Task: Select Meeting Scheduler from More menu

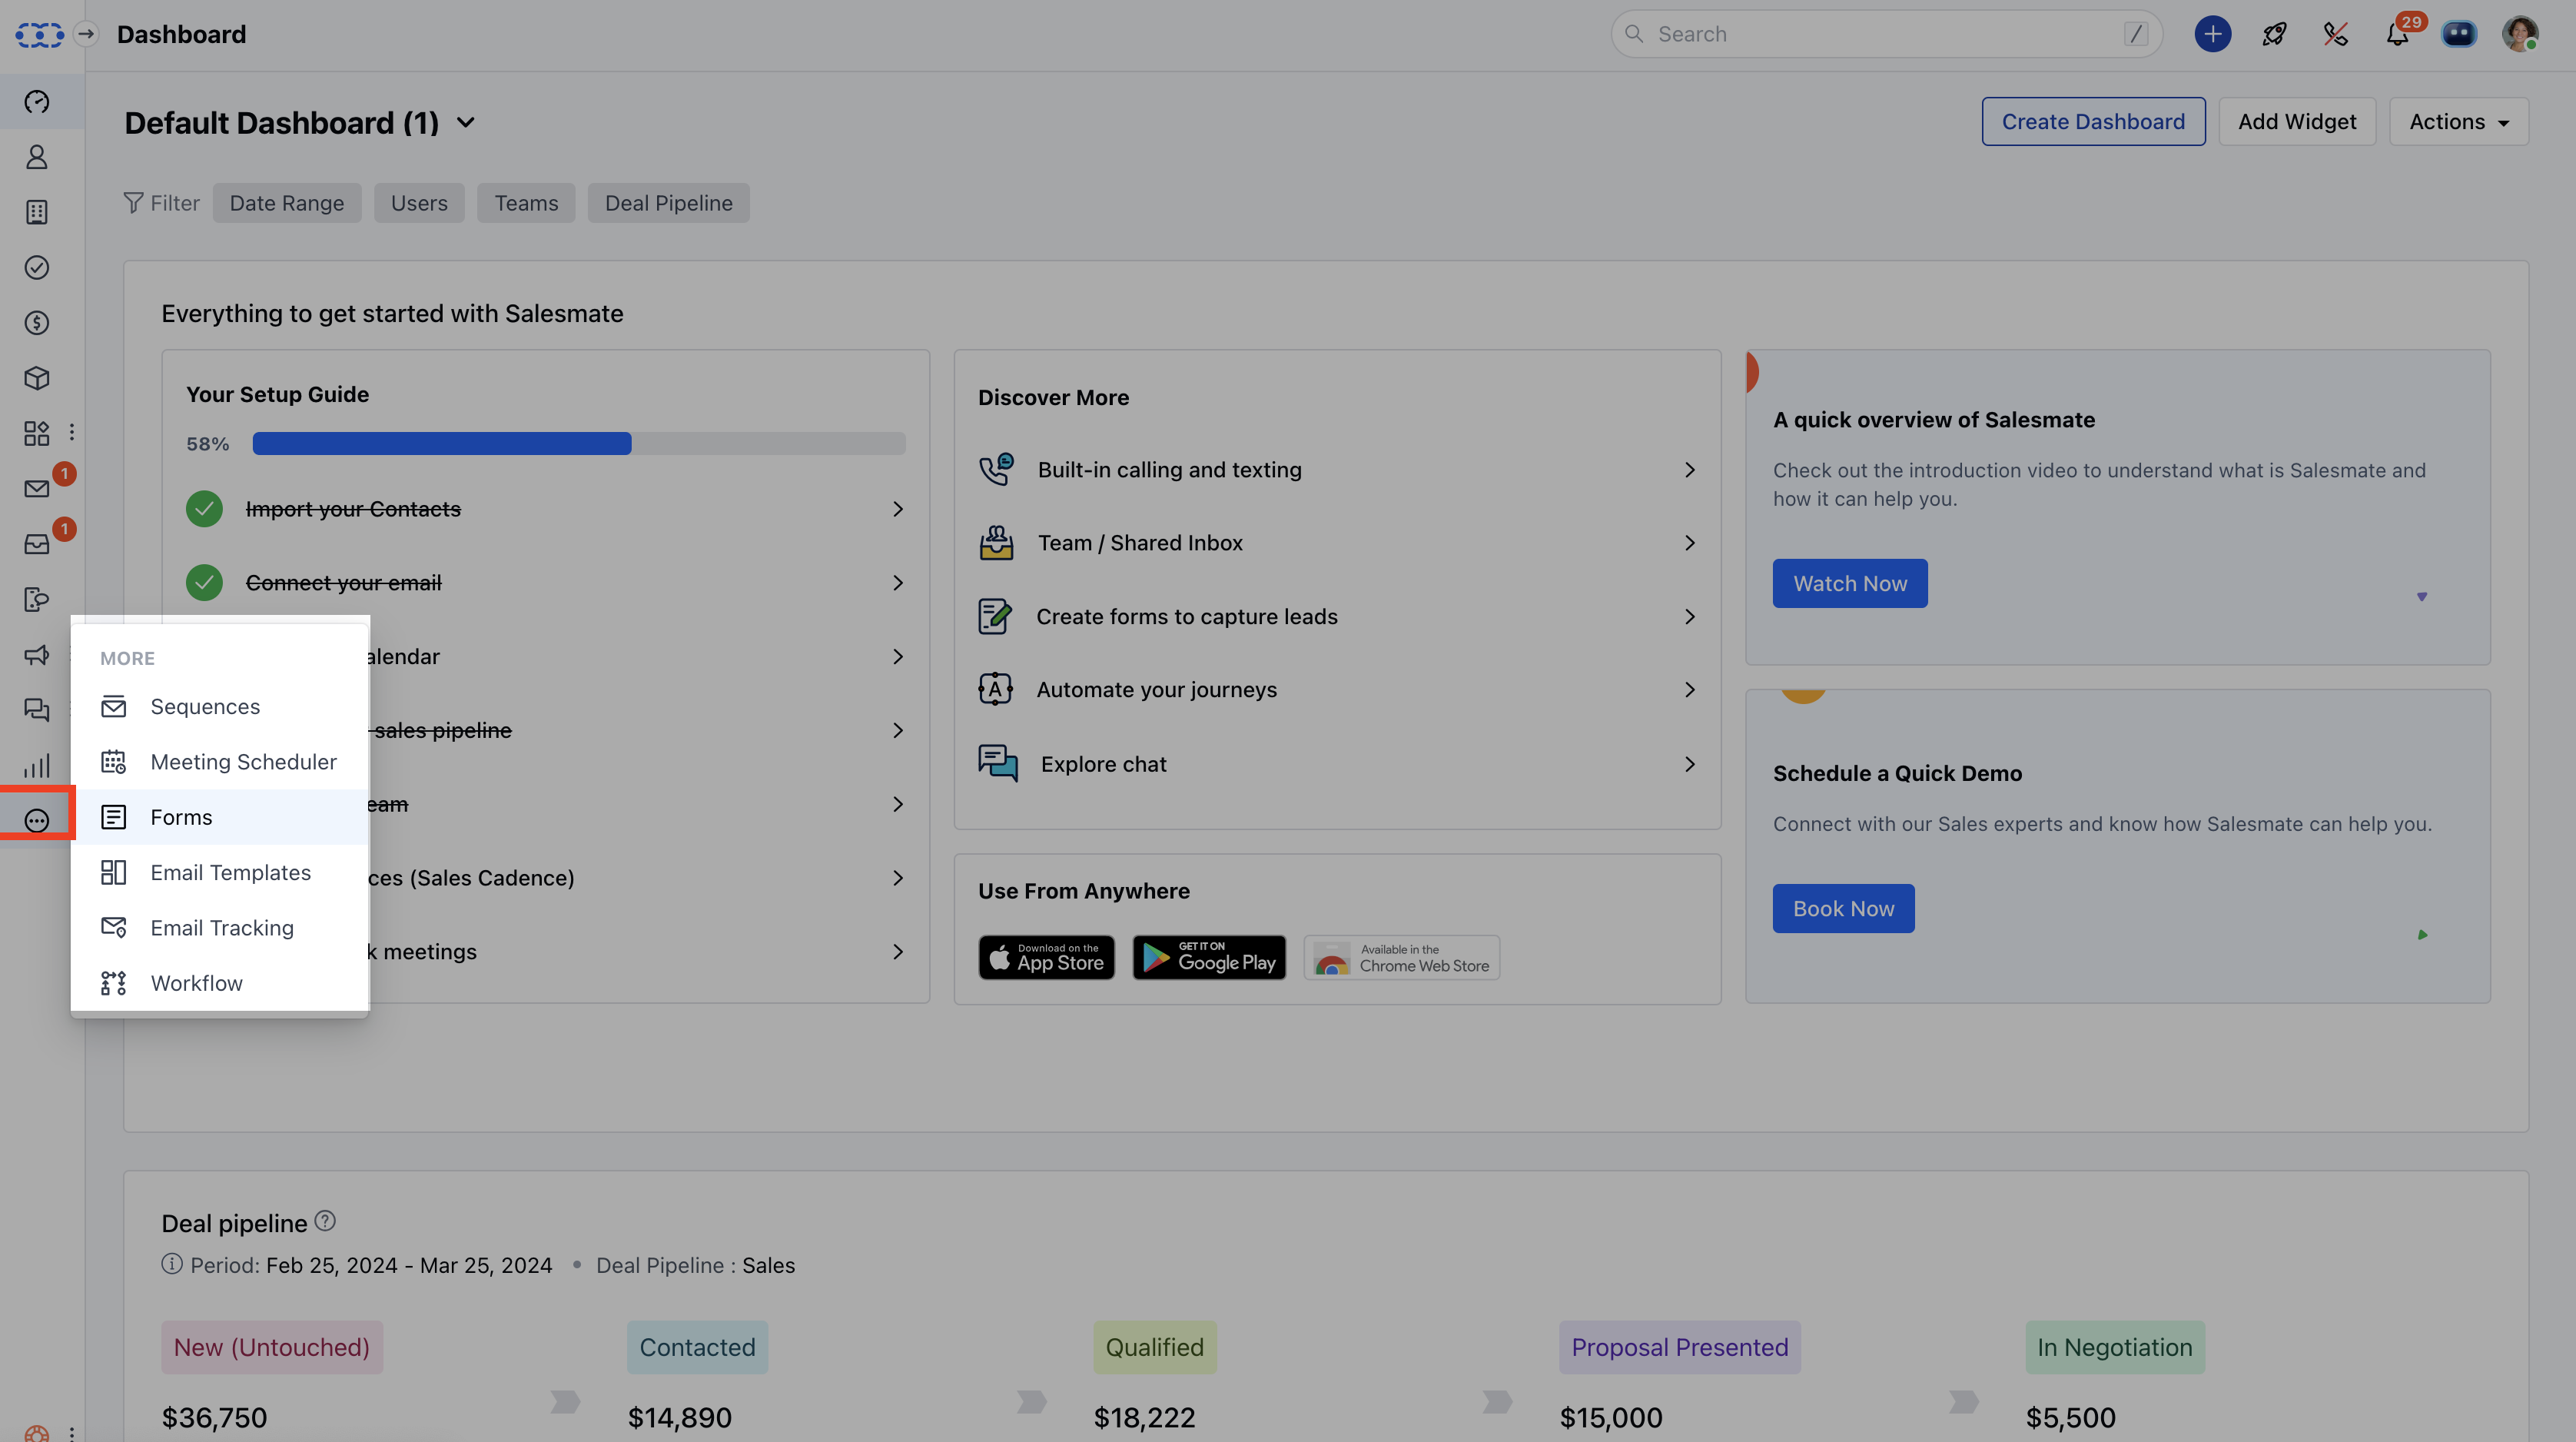Action: pyautogui.click(x=220, y=762)
